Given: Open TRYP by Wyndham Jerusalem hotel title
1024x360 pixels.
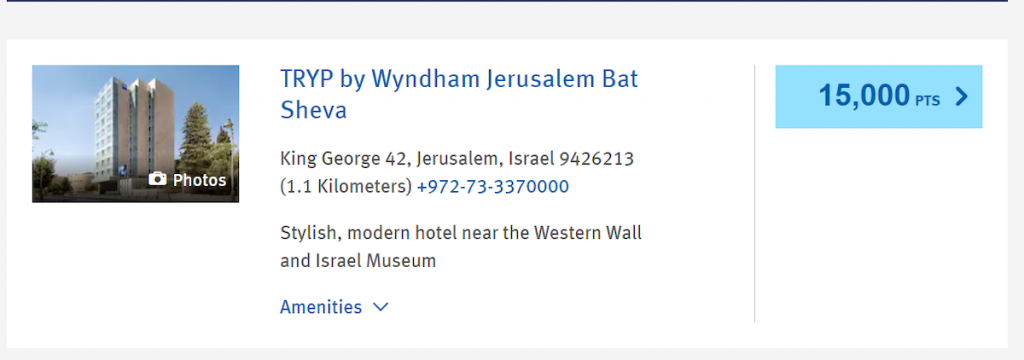Looking at the screenshot, I should 459,94.
